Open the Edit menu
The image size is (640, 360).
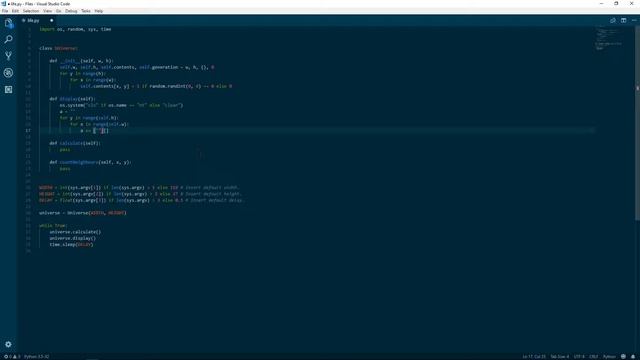[15, 11]
